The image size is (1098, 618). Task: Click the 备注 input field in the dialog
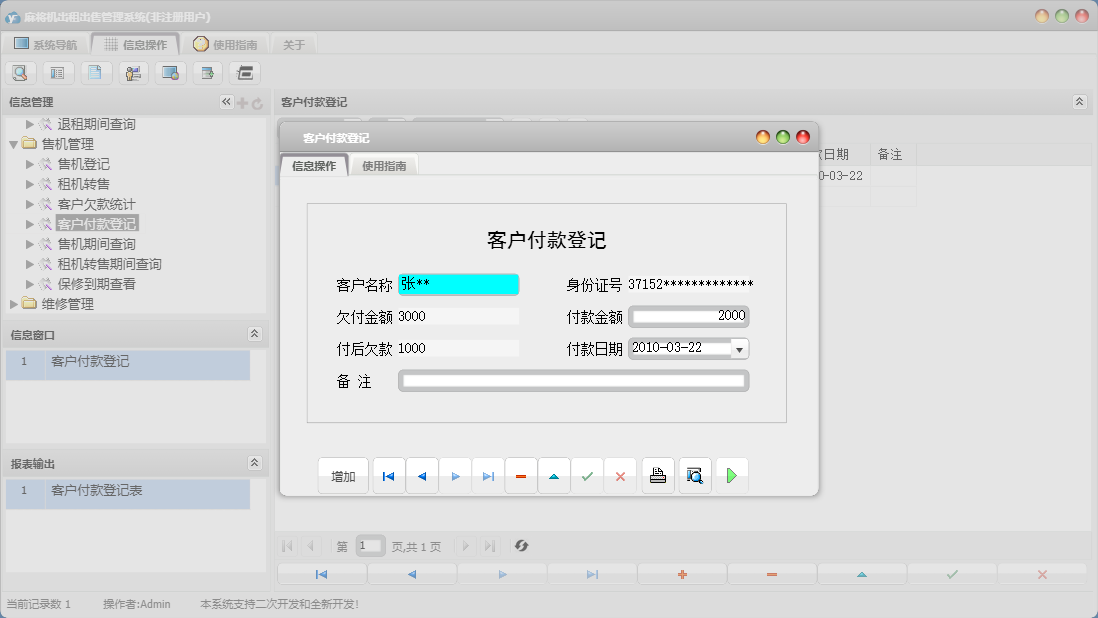(x=573, y=380)
